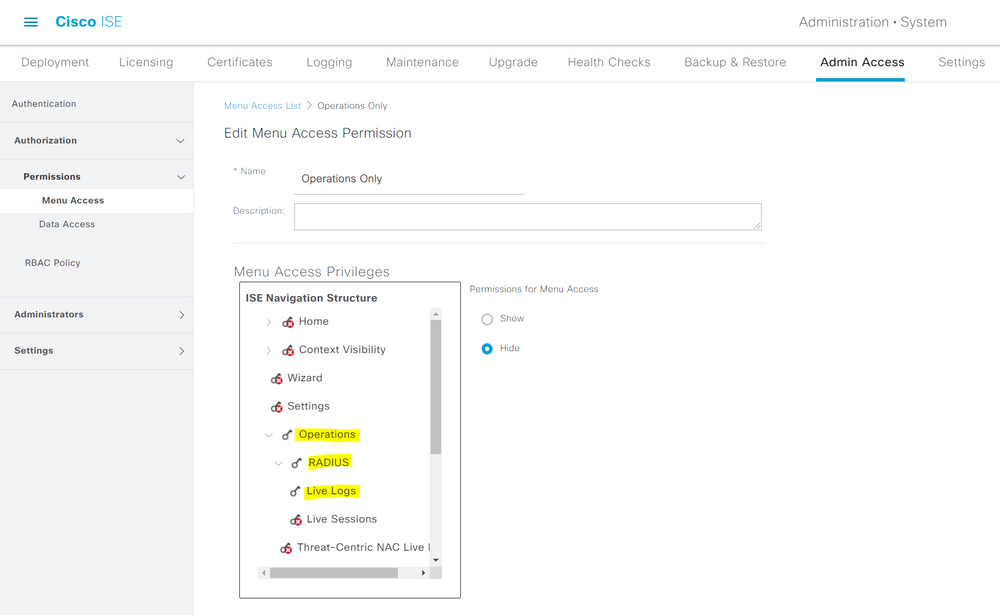Collapse the RADIUS tree node

pyautogui.click(x=279, y=462)
